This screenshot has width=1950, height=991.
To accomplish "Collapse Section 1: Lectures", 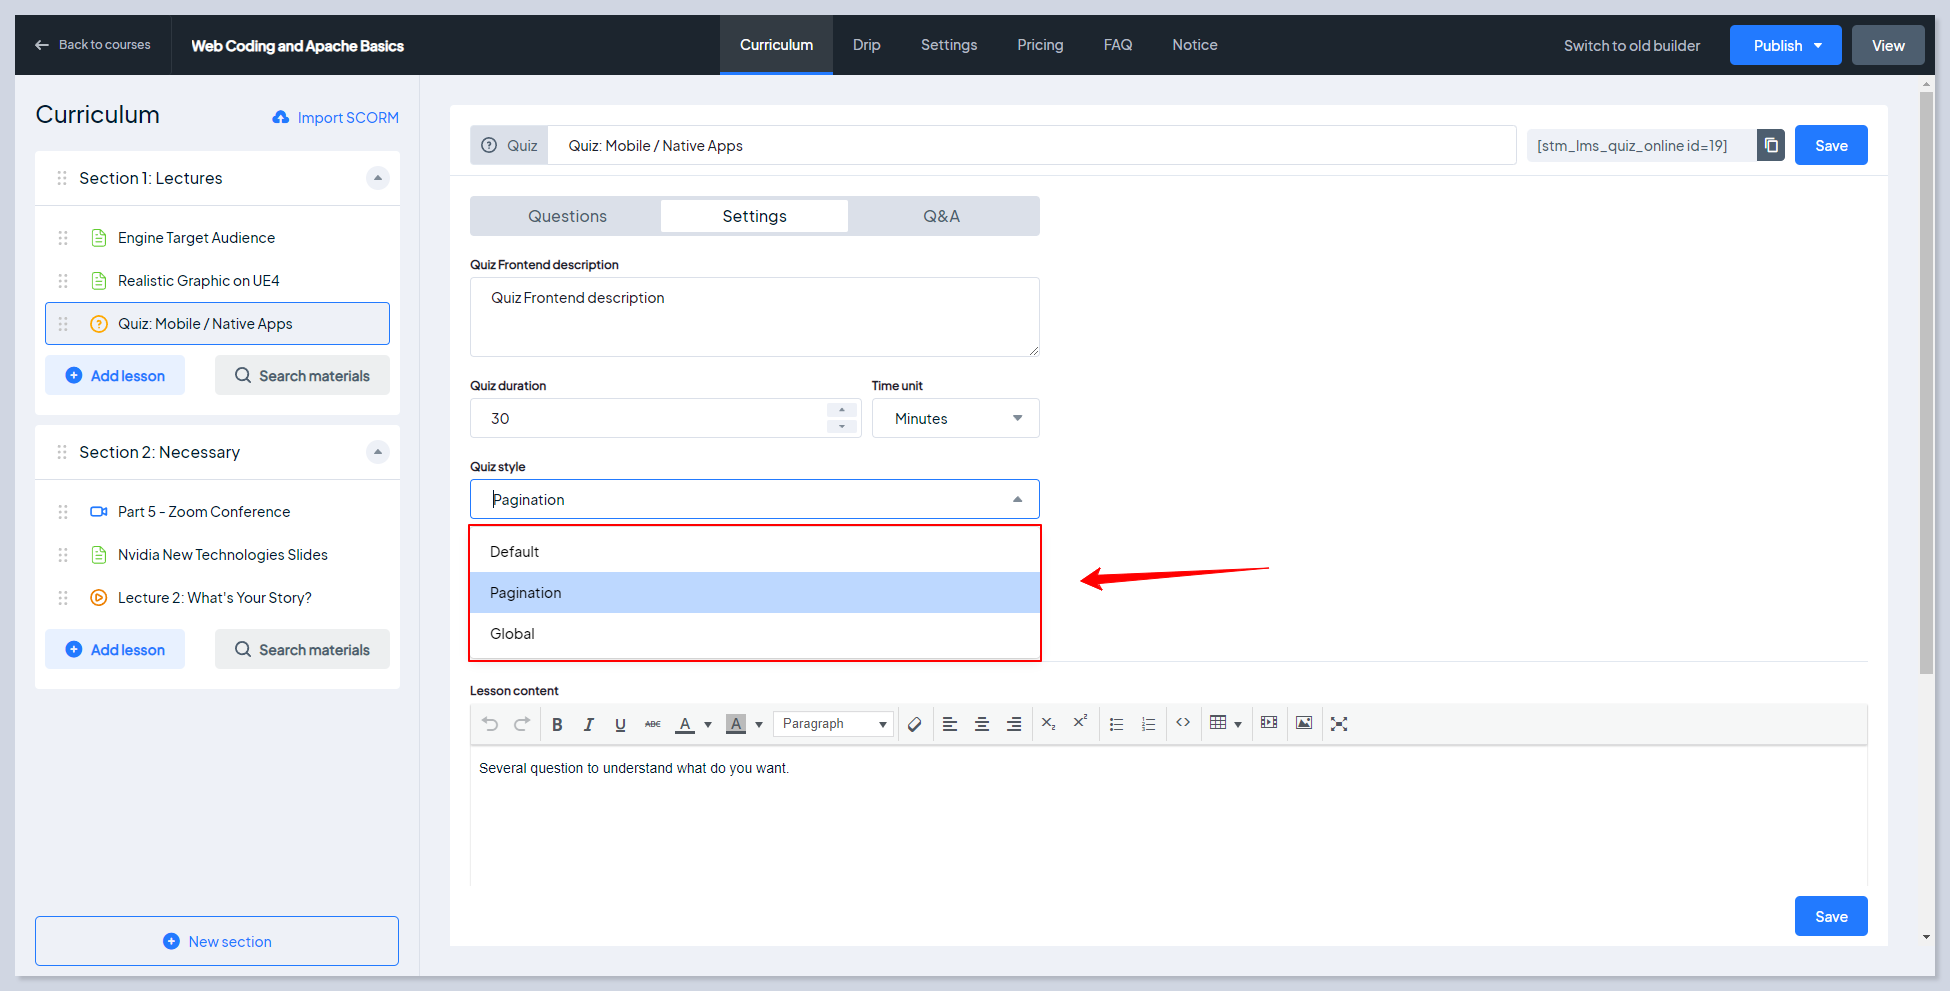I will 377,178.
